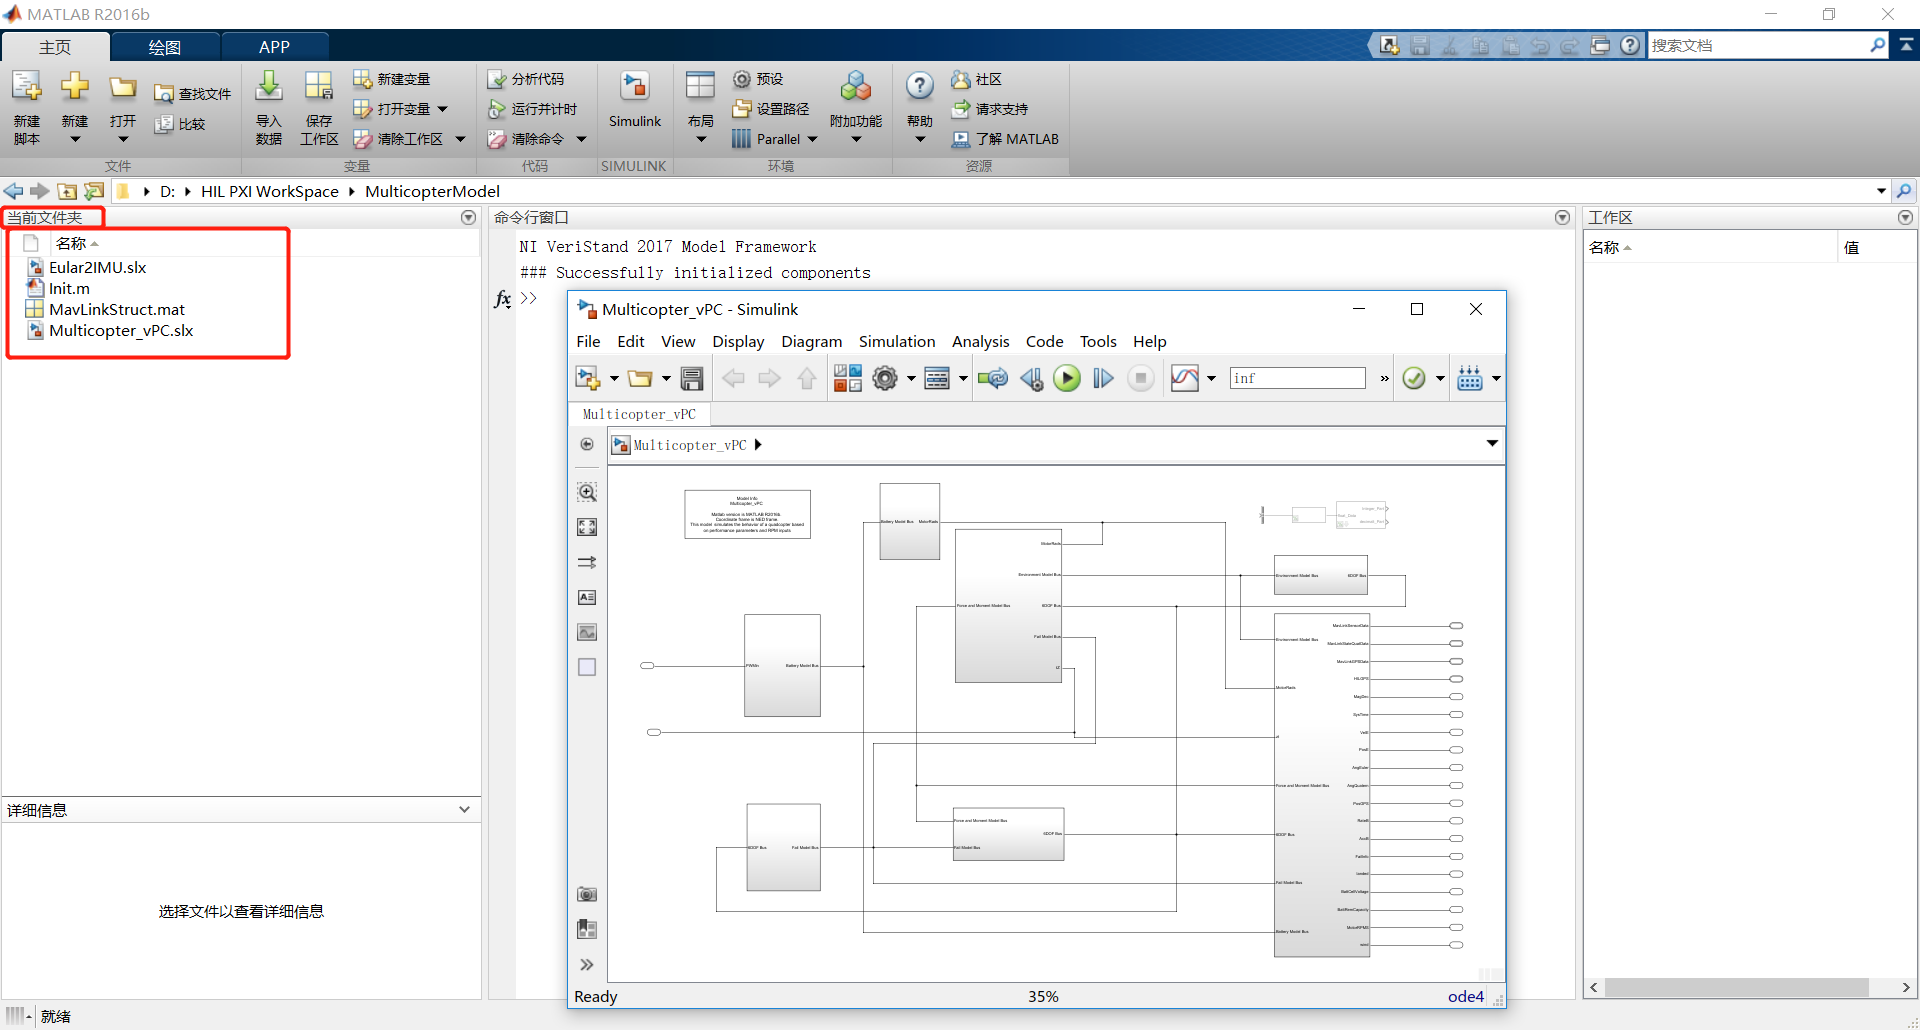Click the Workspace scrollbar right arrow
1920x1030 pixels.
tap(1906, 987)
